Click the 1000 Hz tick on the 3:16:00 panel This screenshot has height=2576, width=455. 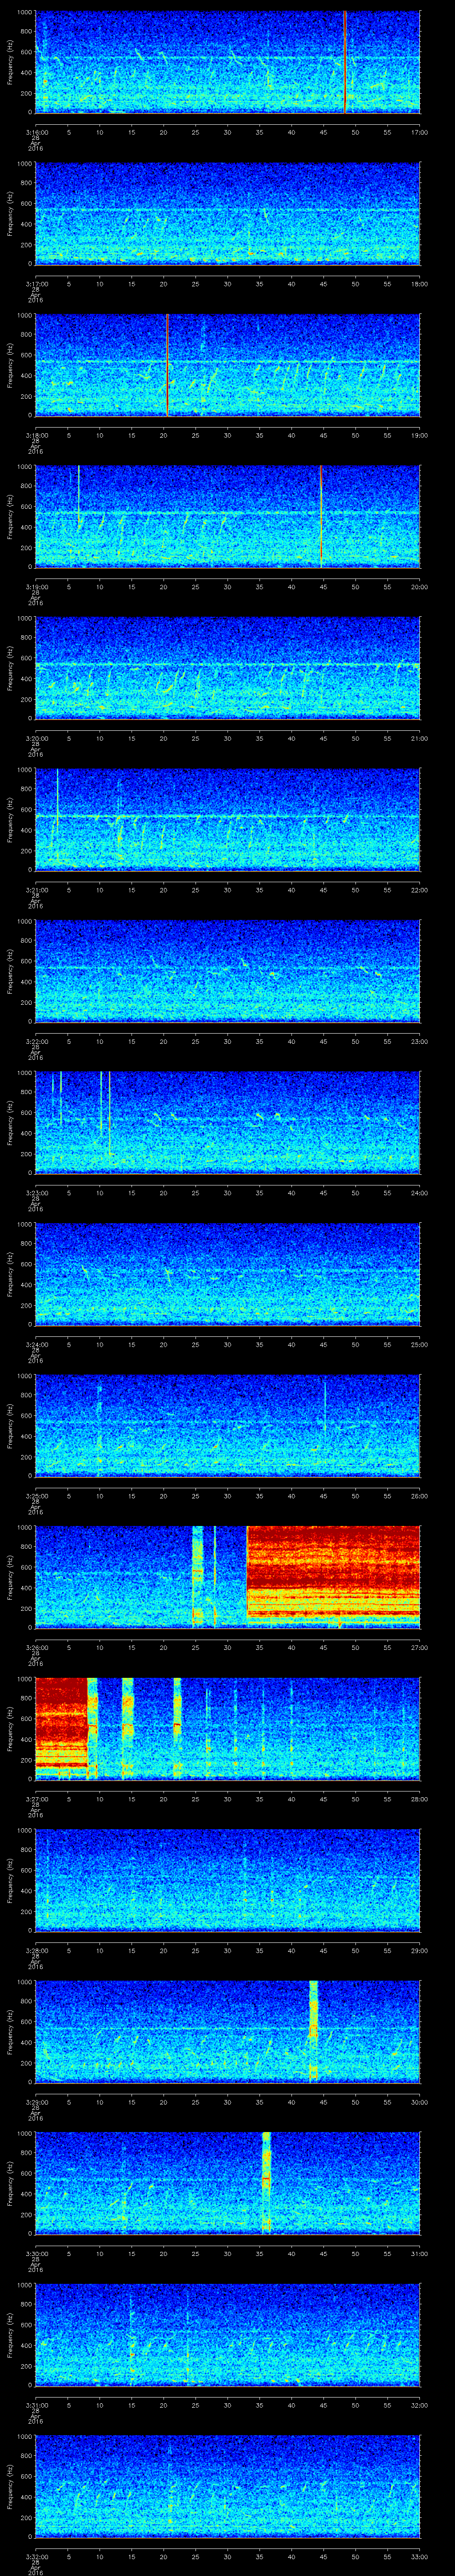pyautogui.click(x=25, y=13)
